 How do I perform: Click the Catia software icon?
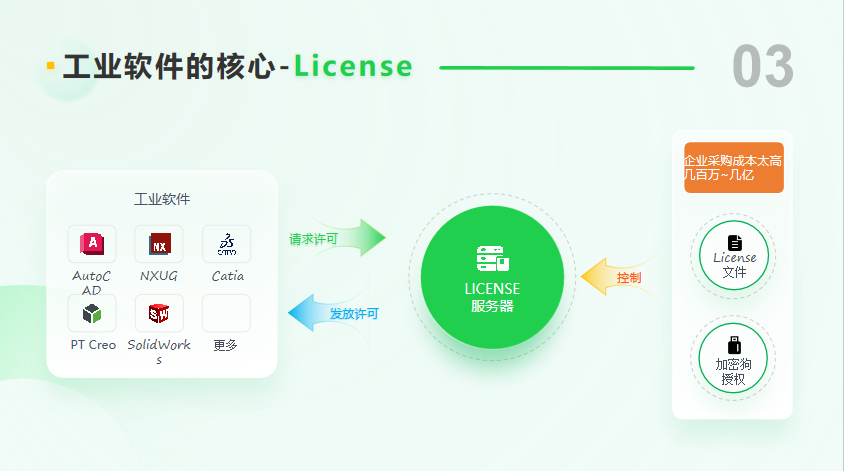click(227, 243)
